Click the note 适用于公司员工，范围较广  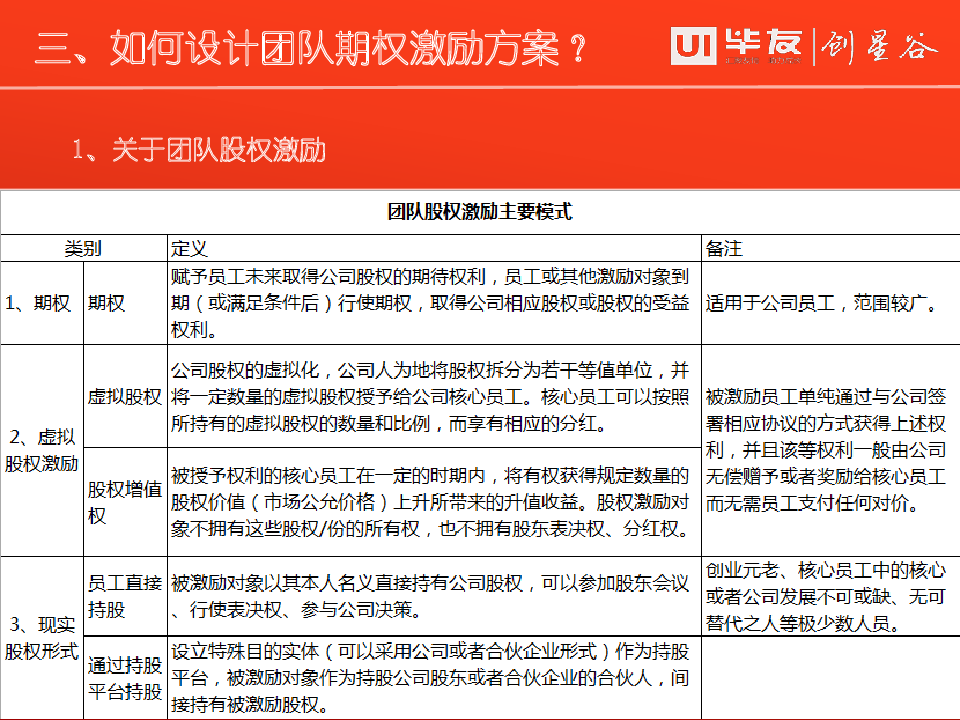(822, 304)
